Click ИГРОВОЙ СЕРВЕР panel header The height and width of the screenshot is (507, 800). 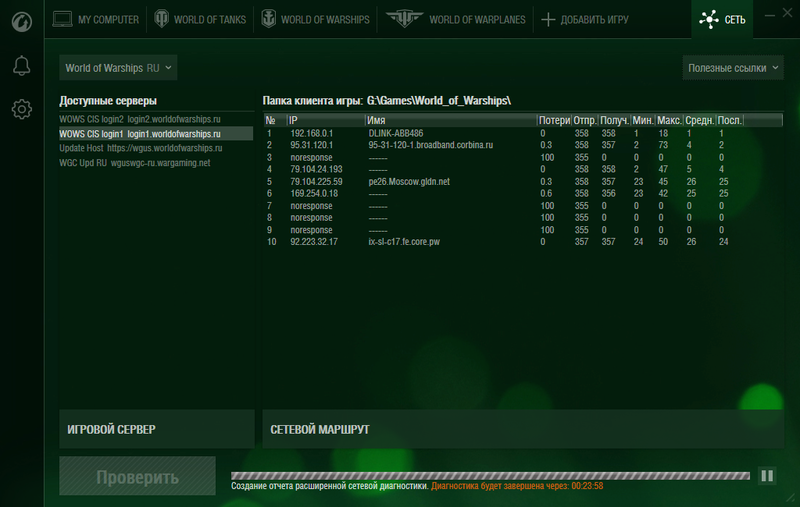tap(157, 429)
